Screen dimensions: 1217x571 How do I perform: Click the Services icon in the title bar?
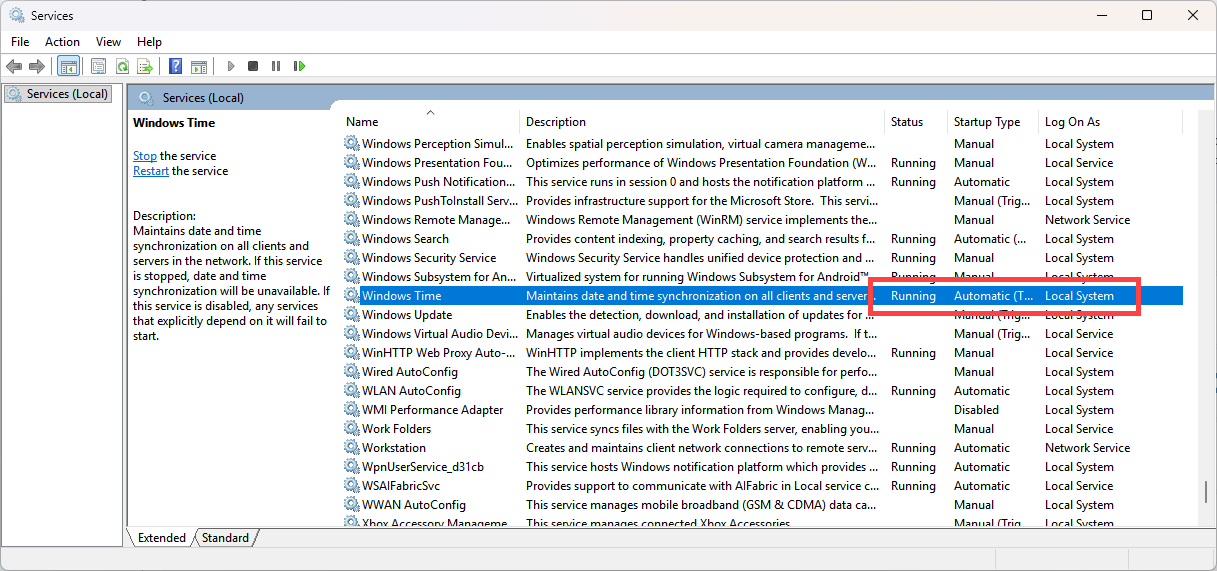coord(17,15)
